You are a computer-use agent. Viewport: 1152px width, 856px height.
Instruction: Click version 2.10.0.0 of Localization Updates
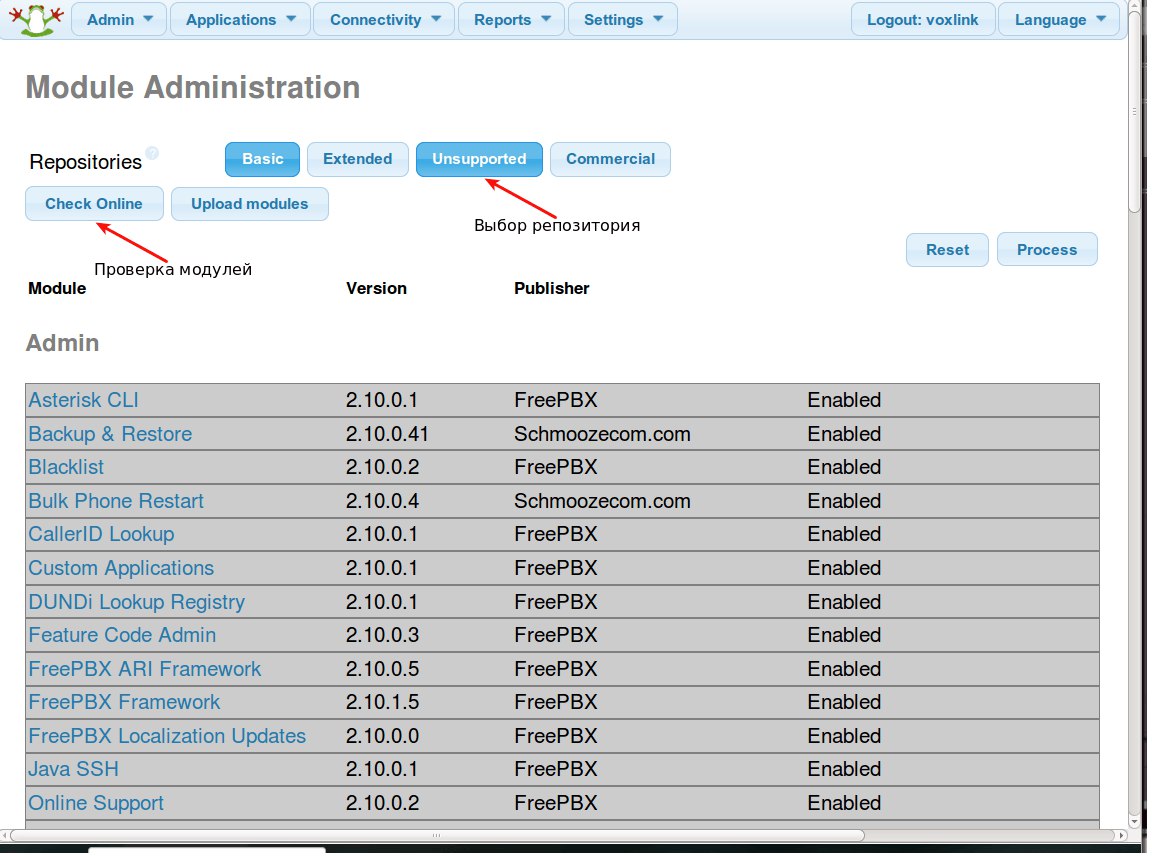383,736
